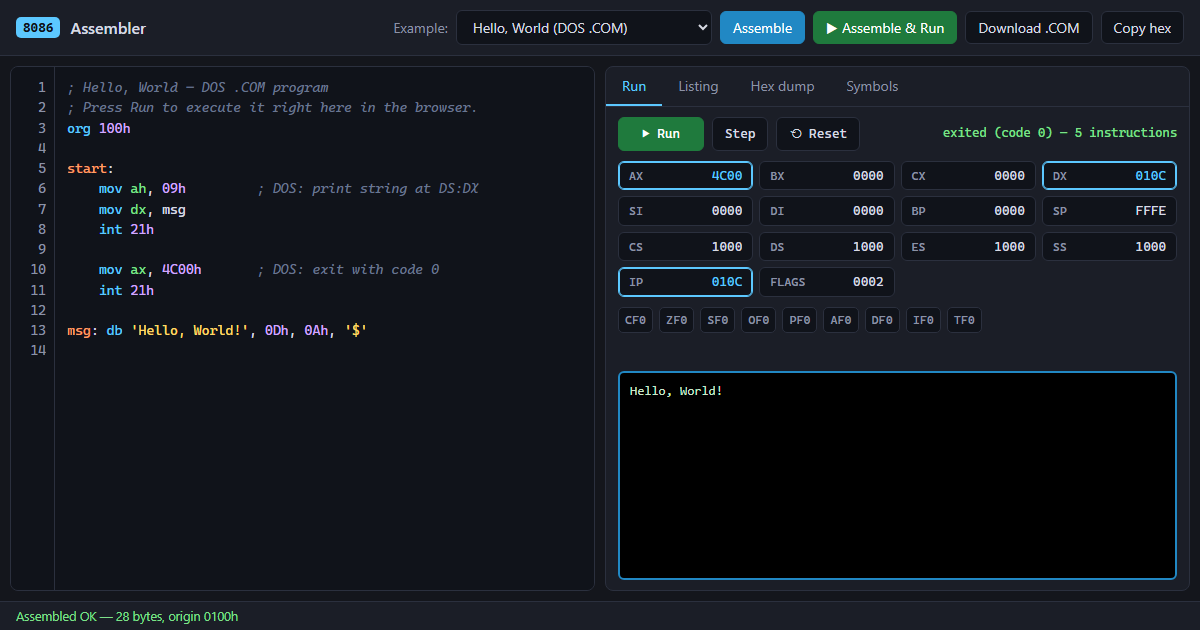
Task: Run the program in emulator
Action: click(x=661, y=134)
